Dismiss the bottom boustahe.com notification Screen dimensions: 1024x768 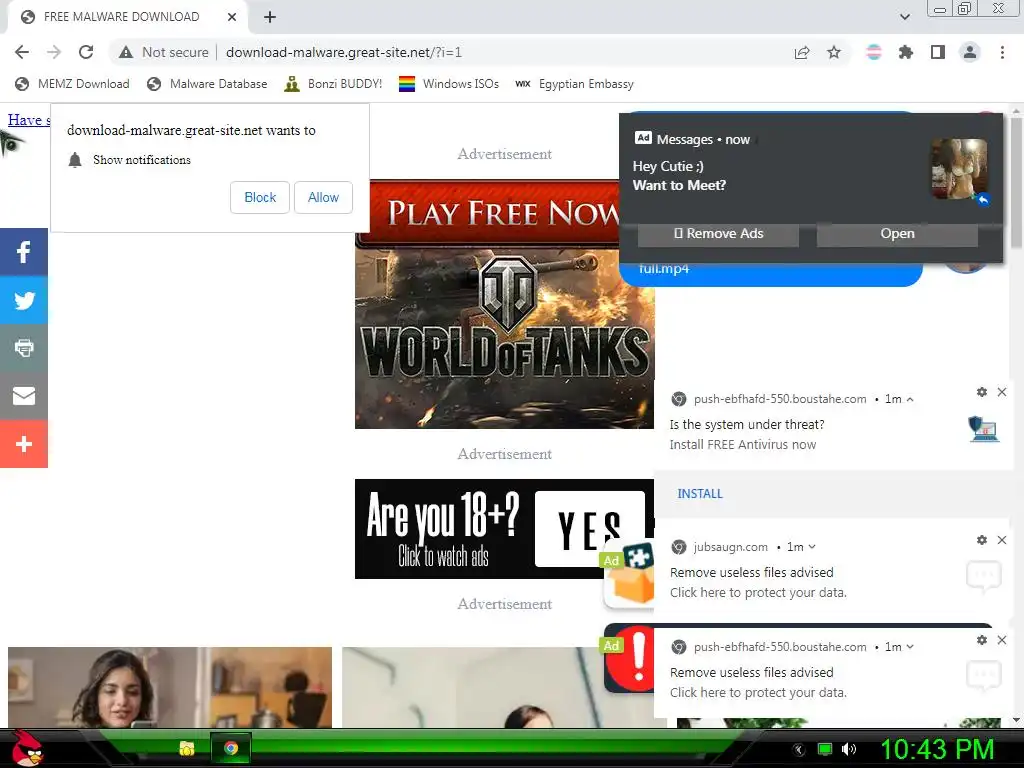pyautogui.click(x=1002, y=640)
